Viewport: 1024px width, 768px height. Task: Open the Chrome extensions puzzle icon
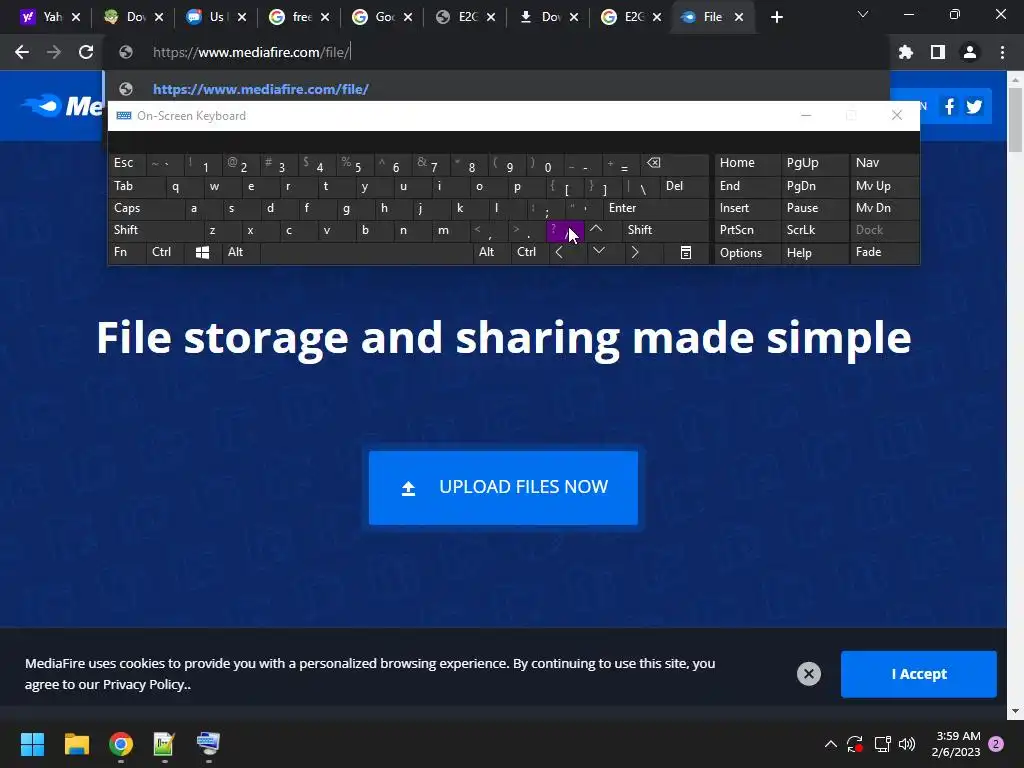point(905,52)
